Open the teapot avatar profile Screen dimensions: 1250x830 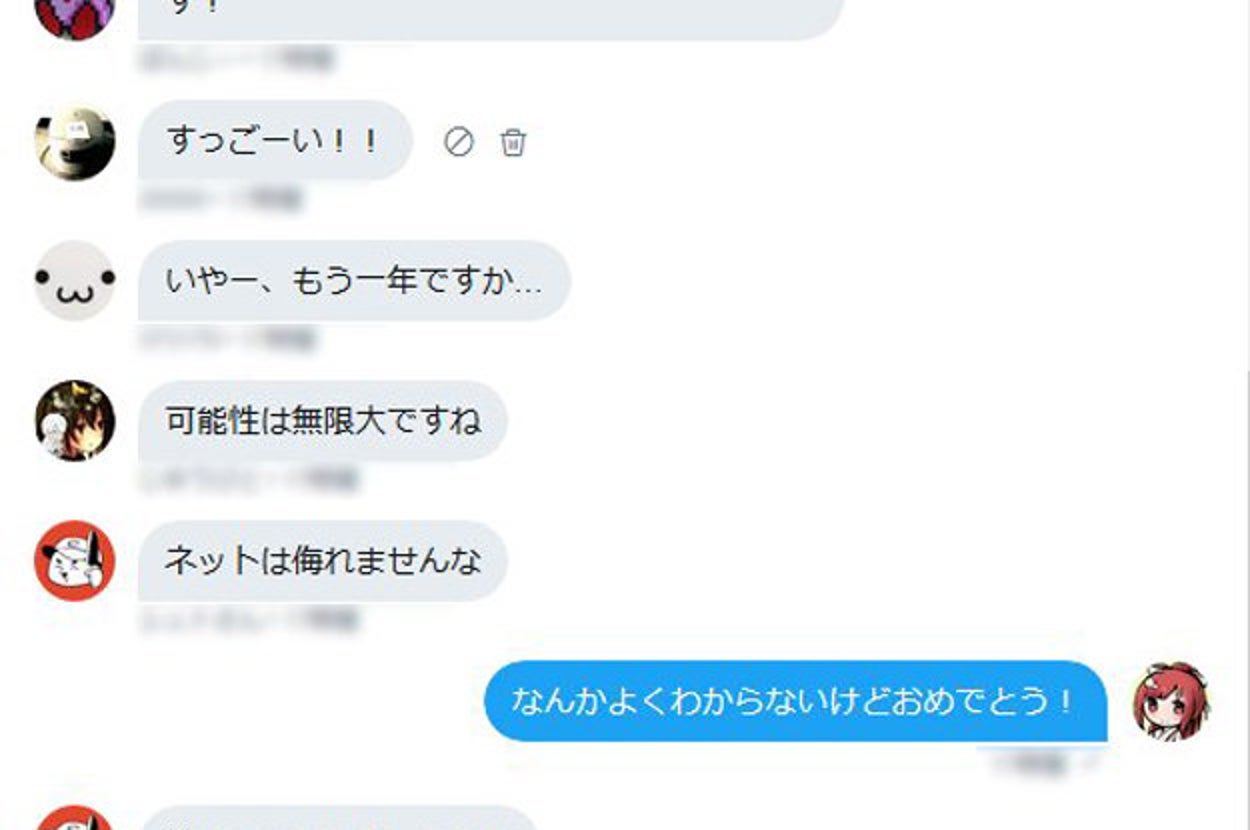(x=75, y=141)
